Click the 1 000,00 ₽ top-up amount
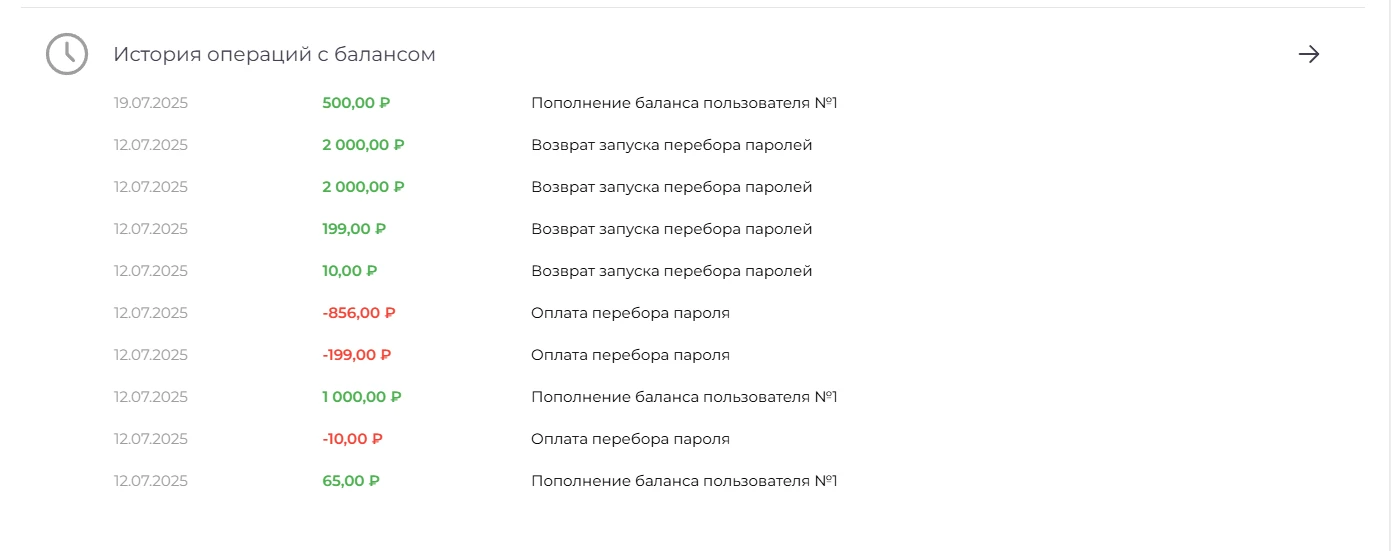This screenshot has width=1391, height=551. (362, 397)
